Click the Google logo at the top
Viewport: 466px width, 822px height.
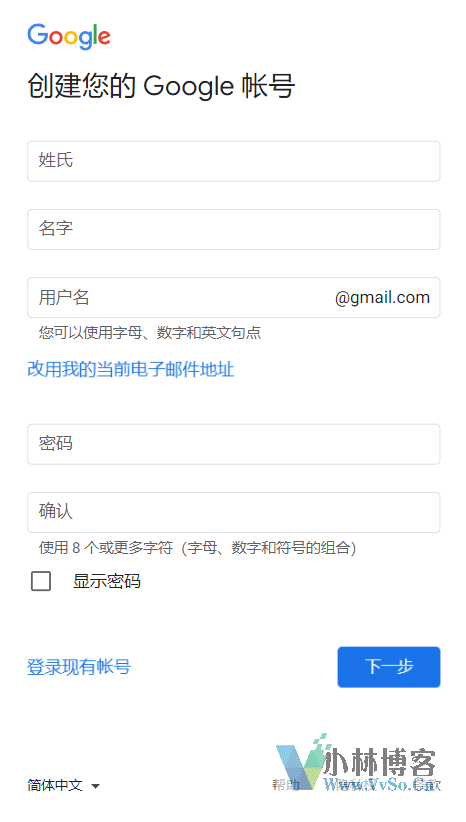(69, 36)
